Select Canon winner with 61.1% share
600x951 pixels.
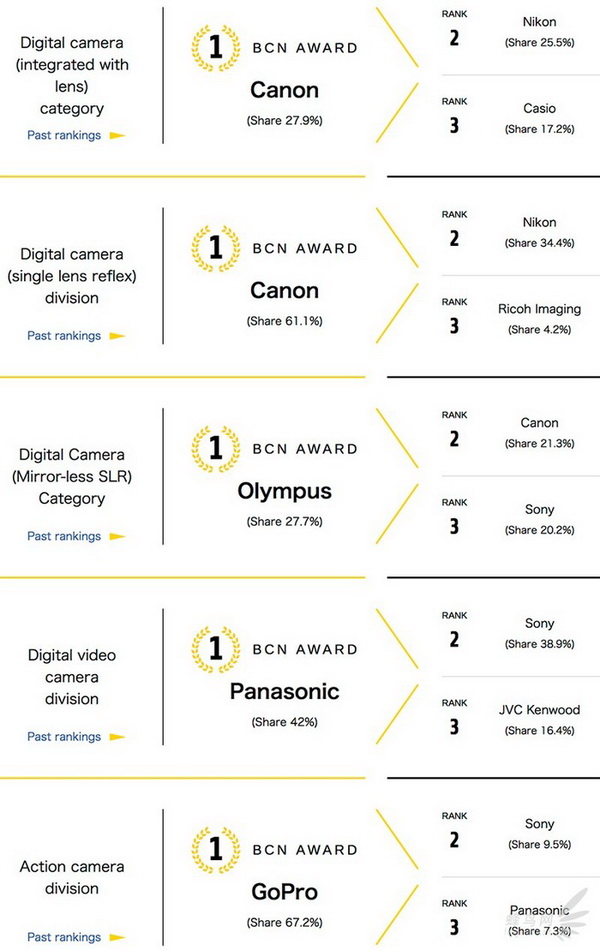click(x=285, y=291)
